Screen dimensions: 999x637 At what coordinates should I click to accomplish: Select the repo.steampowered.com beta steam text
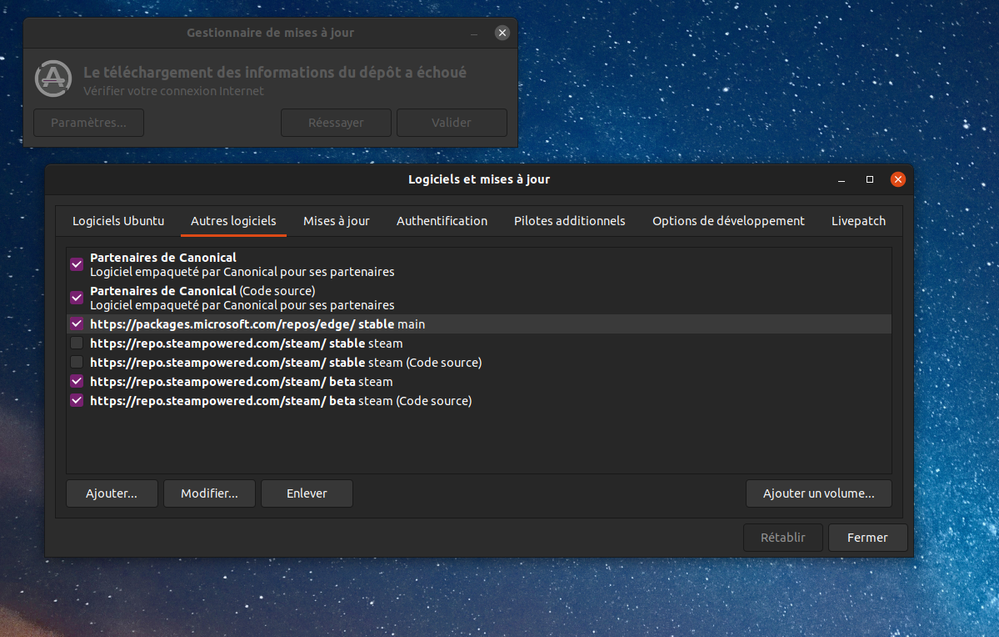click(x=241, y=382)
